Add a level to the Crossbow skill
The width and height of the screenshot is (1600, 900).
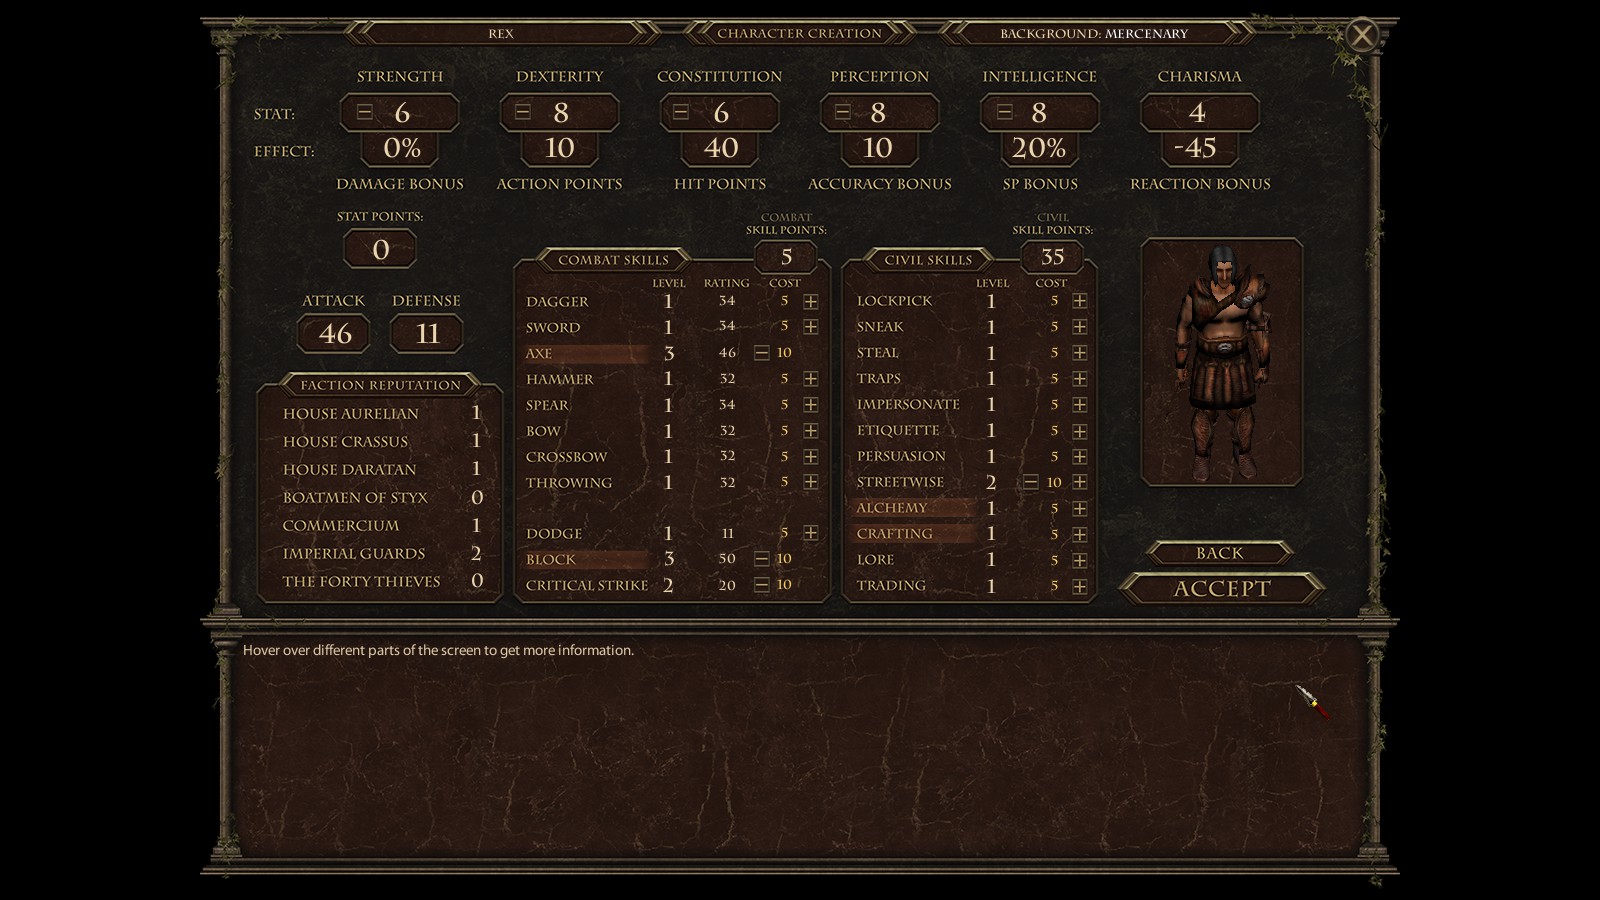pos(810,456)
